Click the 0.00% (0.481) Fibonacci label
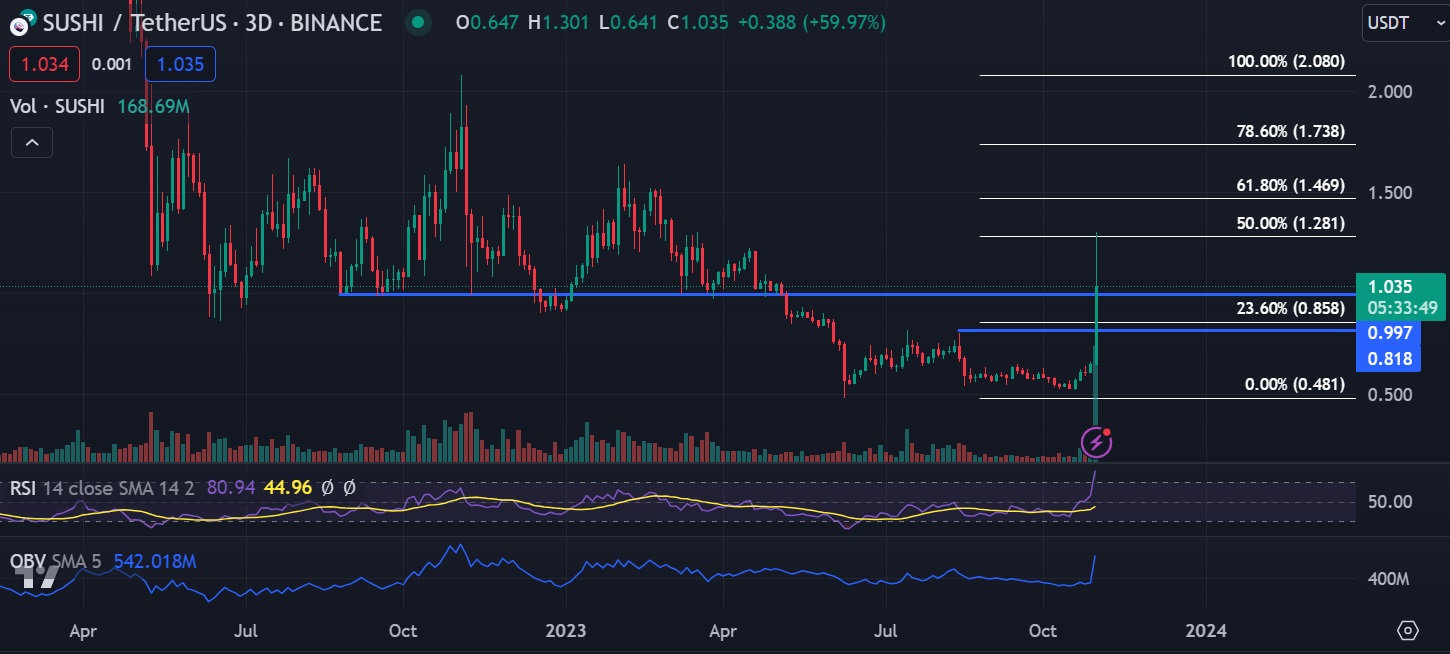This screenshot has width=1450, height=654. click(1294, 385)
